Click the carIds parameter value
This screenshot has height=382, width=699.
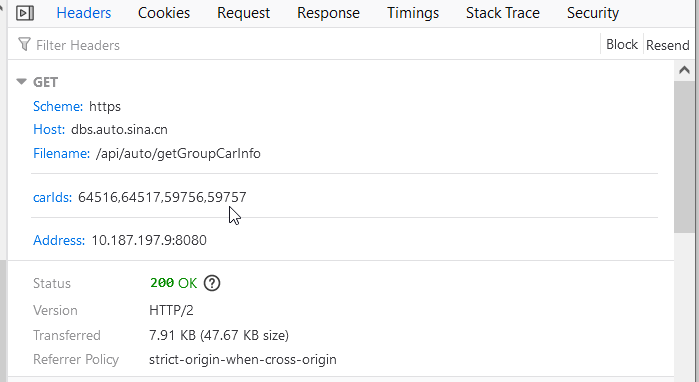coord(162,197)
